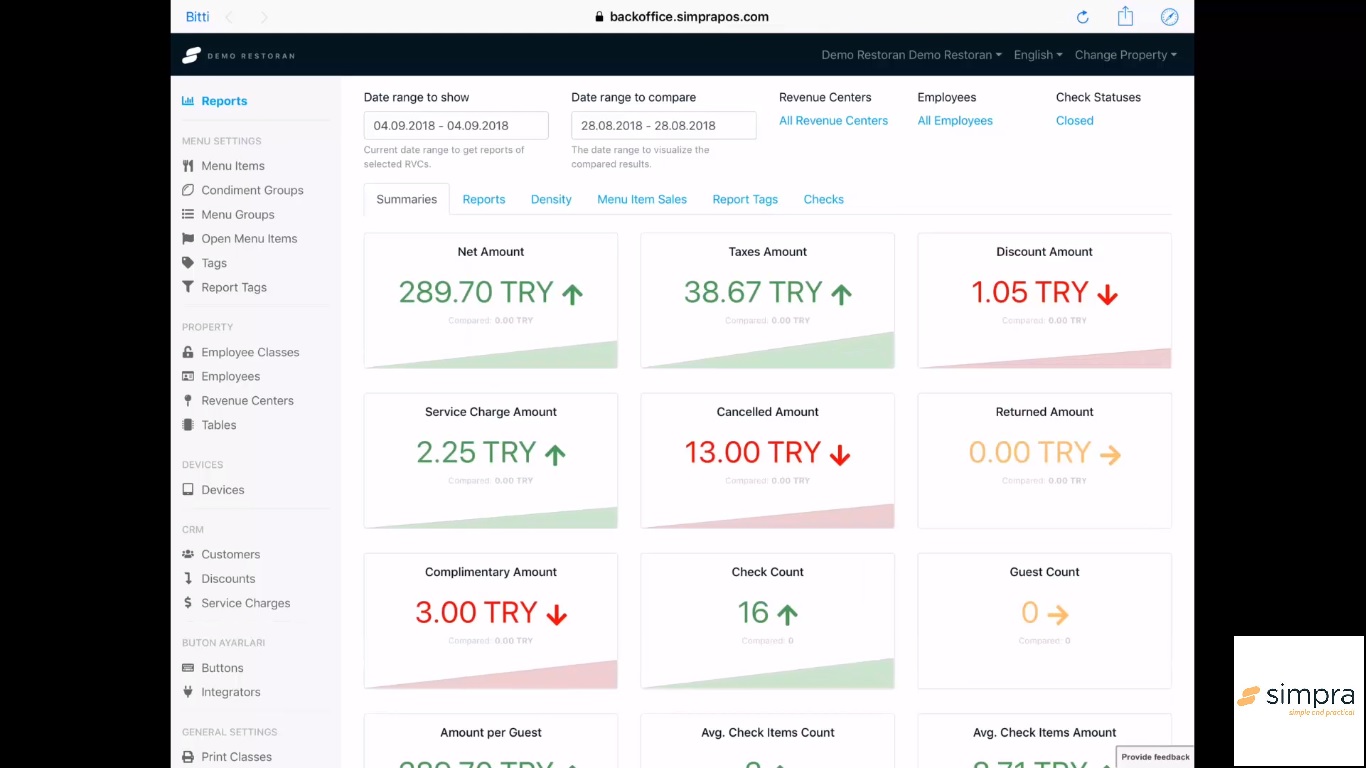This screenshot has width=1366, height=768.
Task: Expand the Change Property dropdown
Action: pyautogui.click(x=1125, y=55)
